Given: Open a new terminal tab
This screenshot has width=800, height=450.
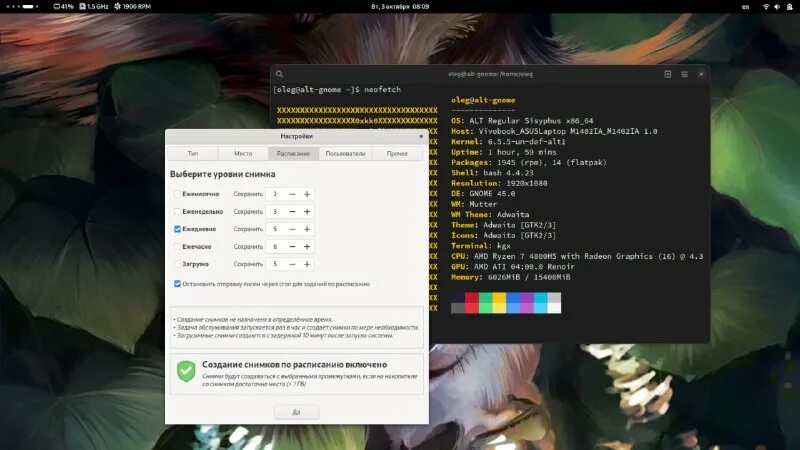Looking at the screenshot, I should click(x=667, y=74).
